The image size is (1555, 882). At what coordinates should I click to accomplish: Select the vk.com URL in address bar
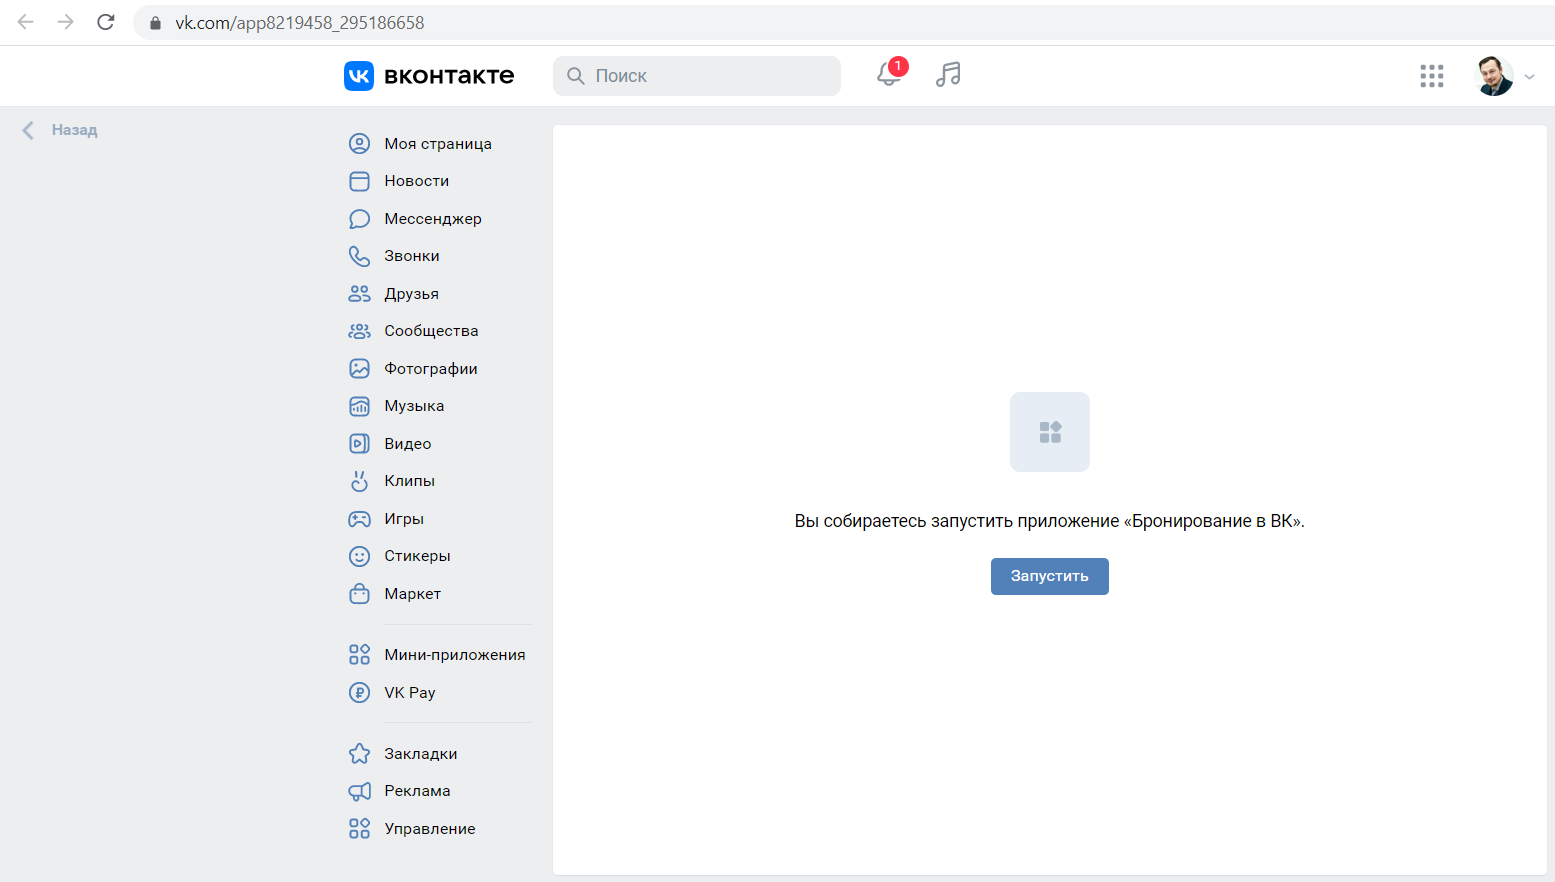[x=300, y=23]
